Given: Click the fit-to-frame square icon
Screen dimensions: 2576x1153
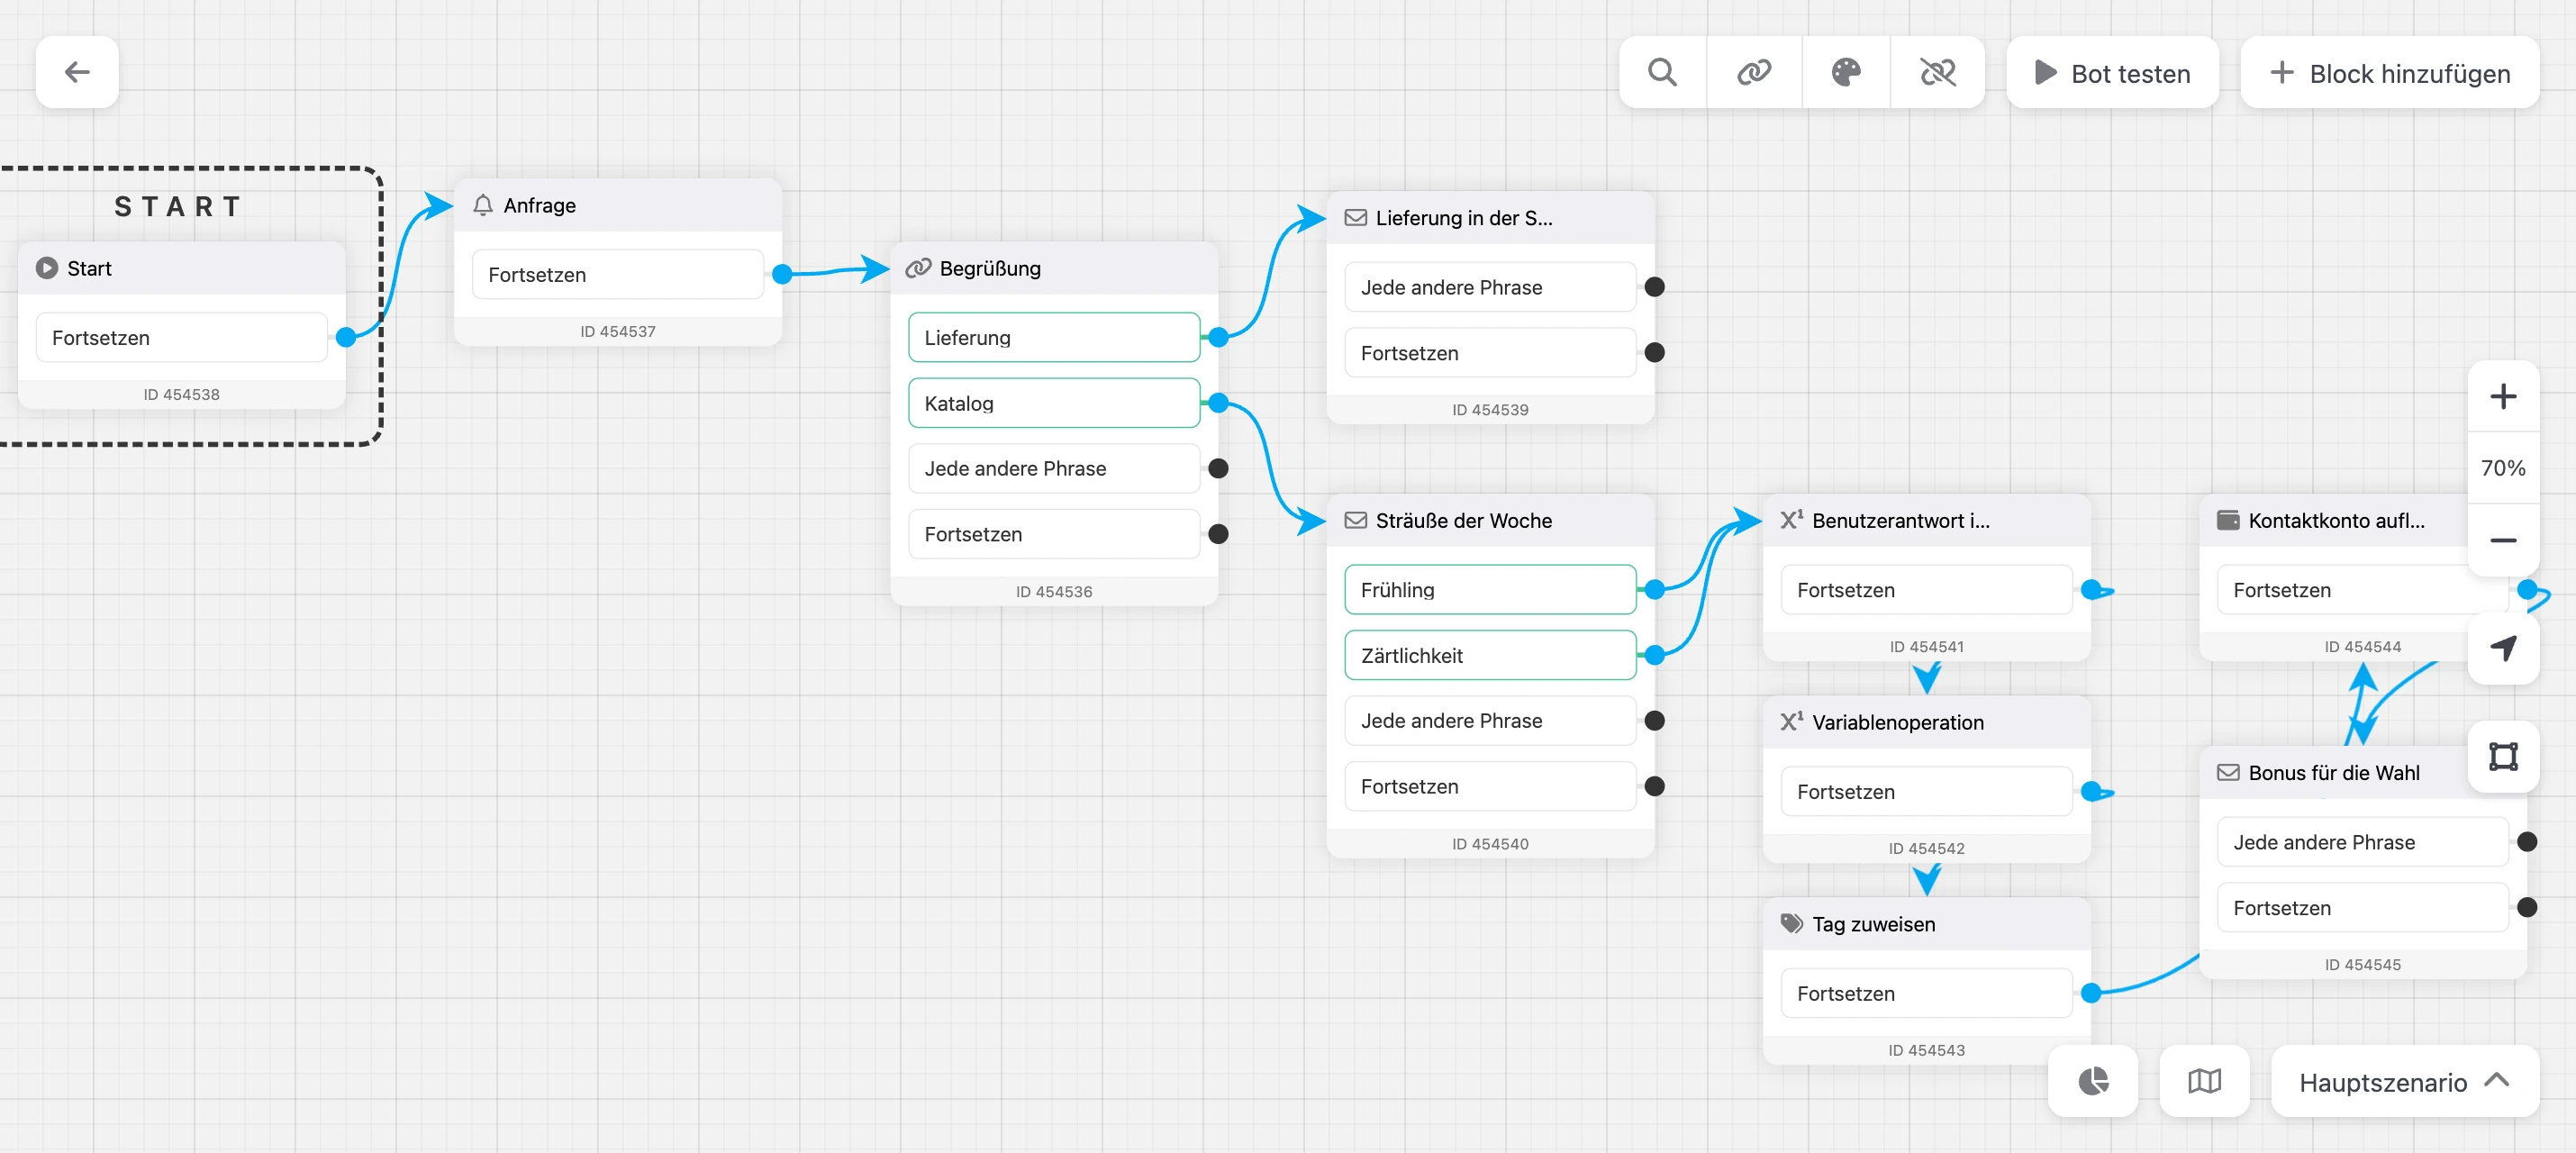Looking at the screenshot, I should pos(2503,756).
